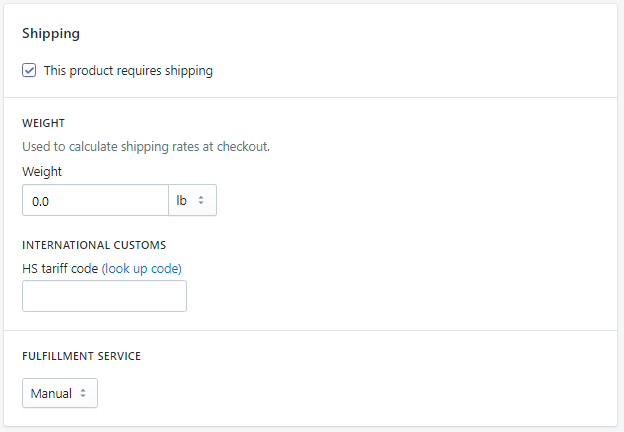The width and height of the screenshot is (624, 432).
Task: Click the Shipping section heading
Action: pyautogui.click(x=51, y=33)
